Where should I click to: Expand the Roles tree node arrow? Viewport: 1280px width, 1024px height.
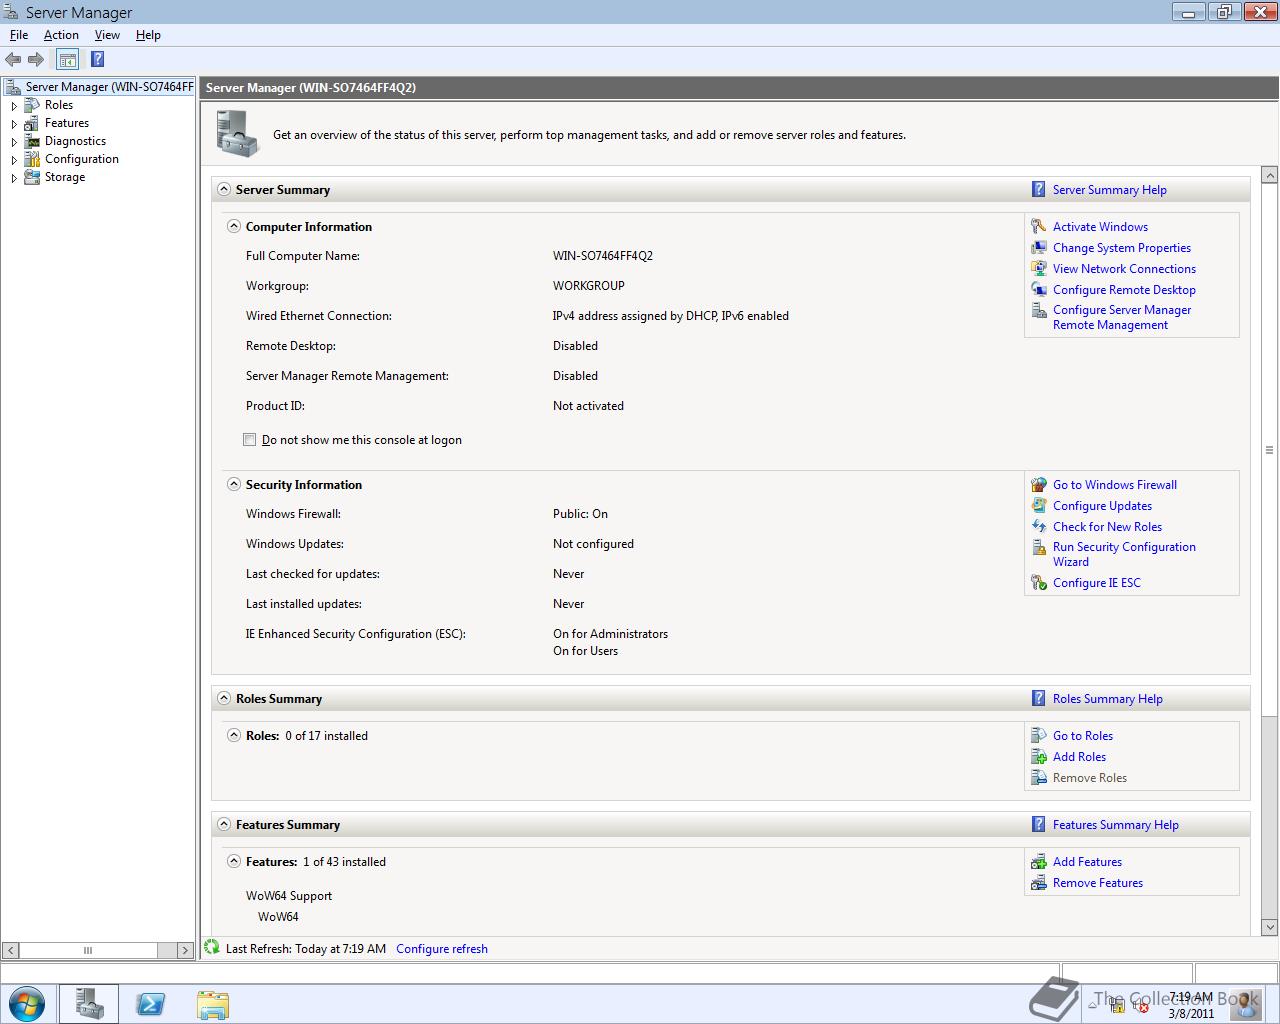point(14,106)
